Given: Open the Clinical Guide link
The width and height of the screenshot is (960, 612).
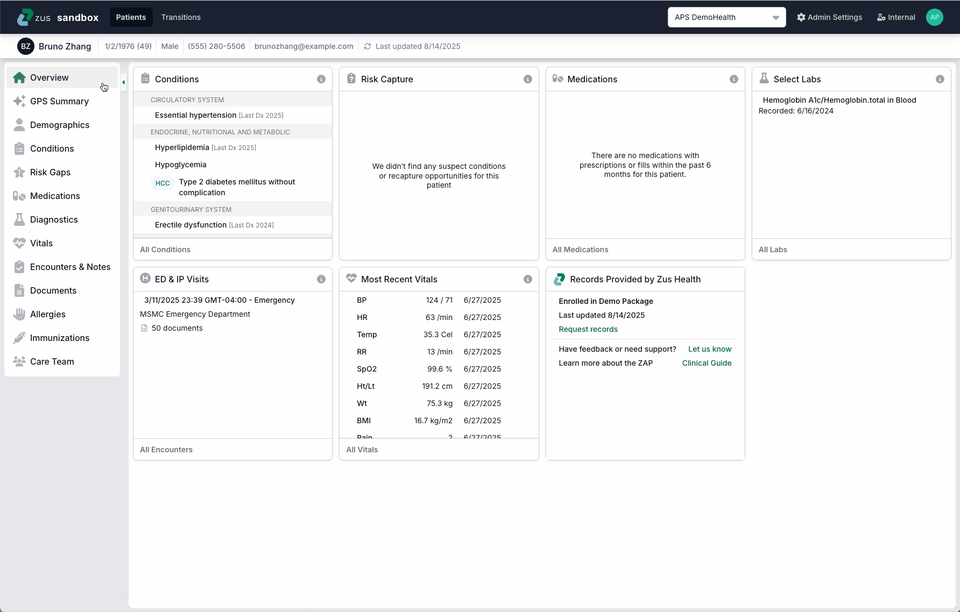Looking at the screenshot, I should pos(707,364).
